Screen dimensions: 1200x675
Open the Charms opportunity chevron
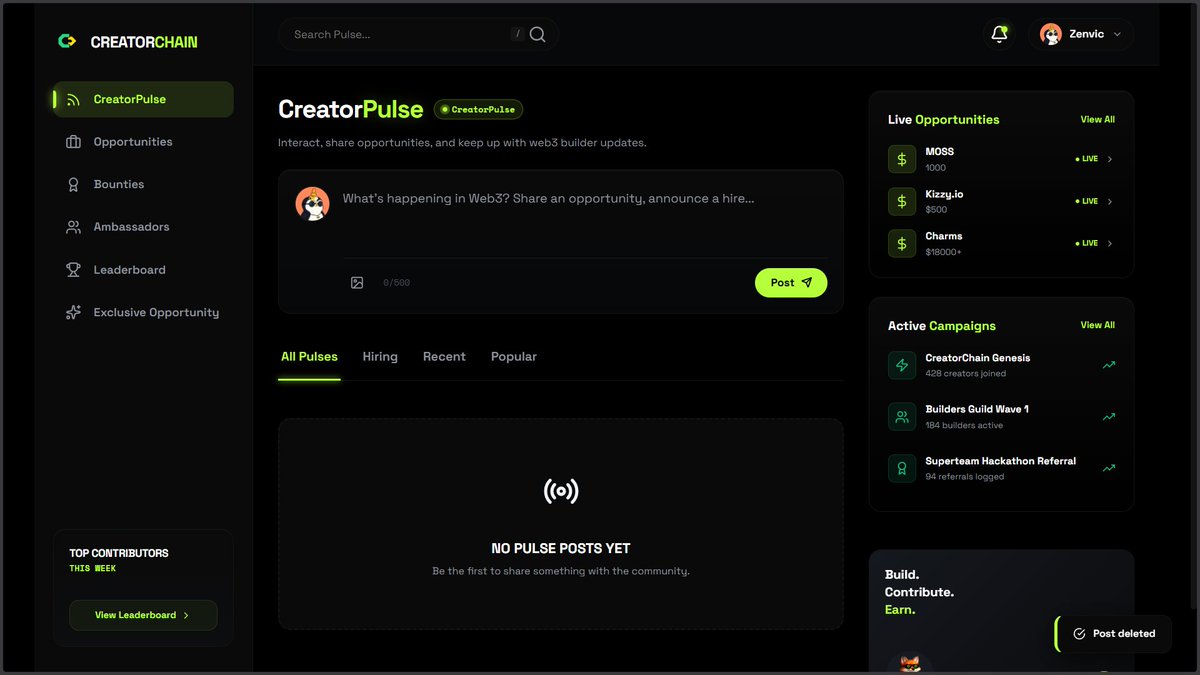1110,243
